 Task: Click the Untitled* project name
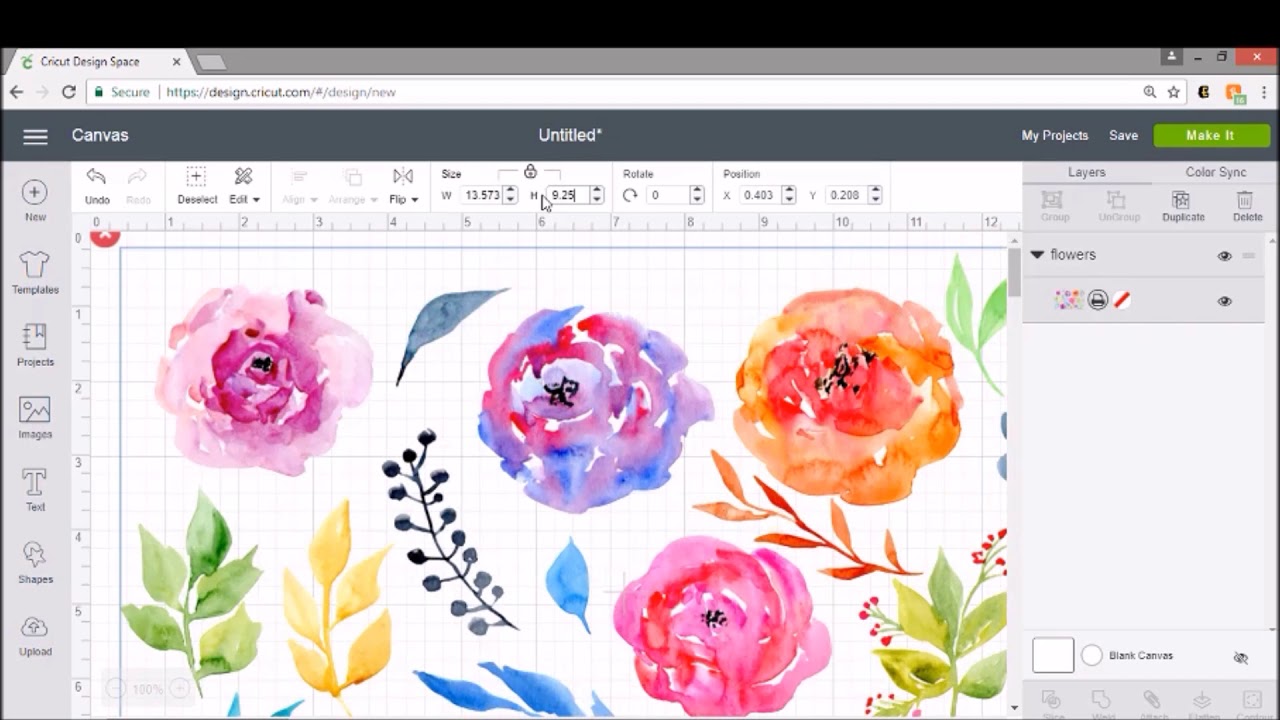570,135
